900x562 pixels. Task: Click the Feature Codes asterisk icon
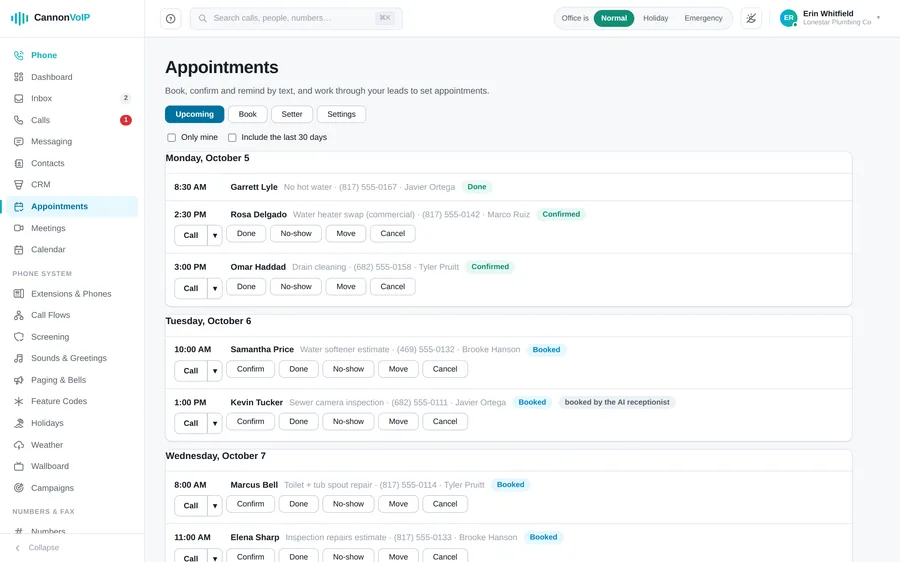[19, 401]
